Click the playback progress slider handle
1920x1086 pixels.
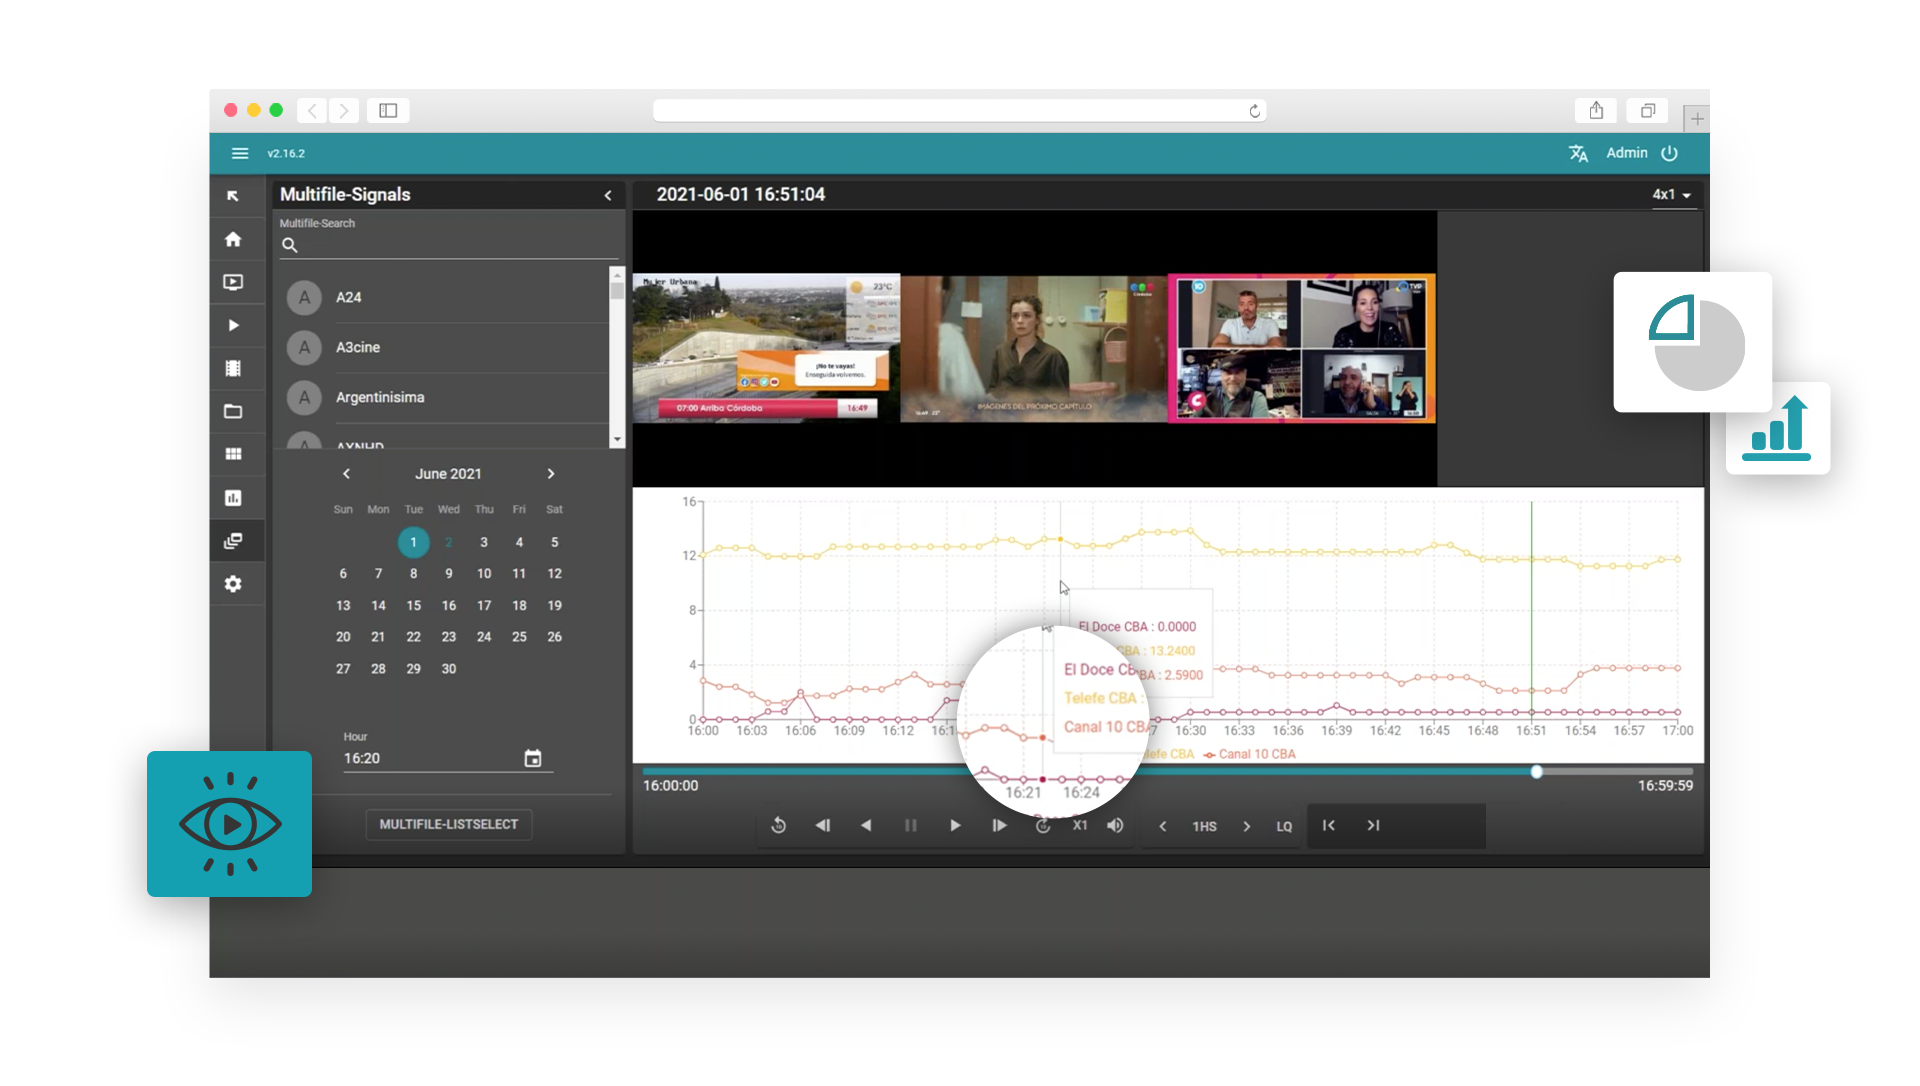coord(1537,771)
